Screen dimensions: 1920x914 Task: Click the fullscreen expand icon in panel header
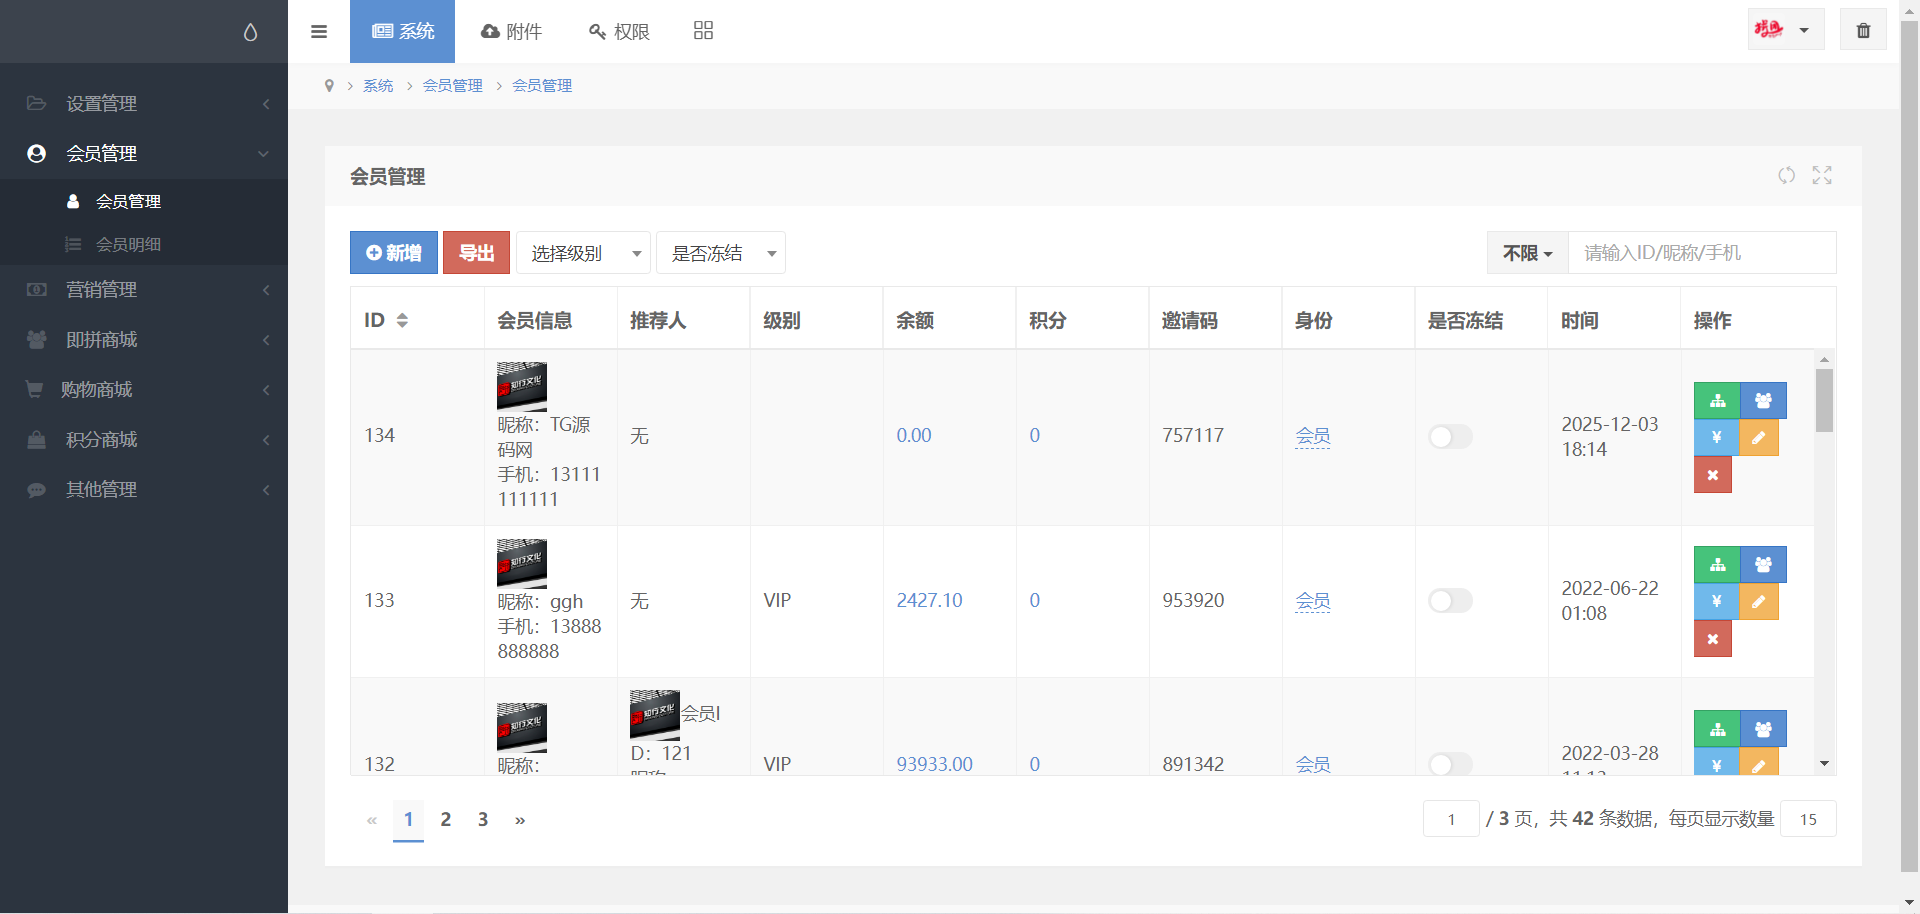pyautogui.click(x=1822, y=176)
